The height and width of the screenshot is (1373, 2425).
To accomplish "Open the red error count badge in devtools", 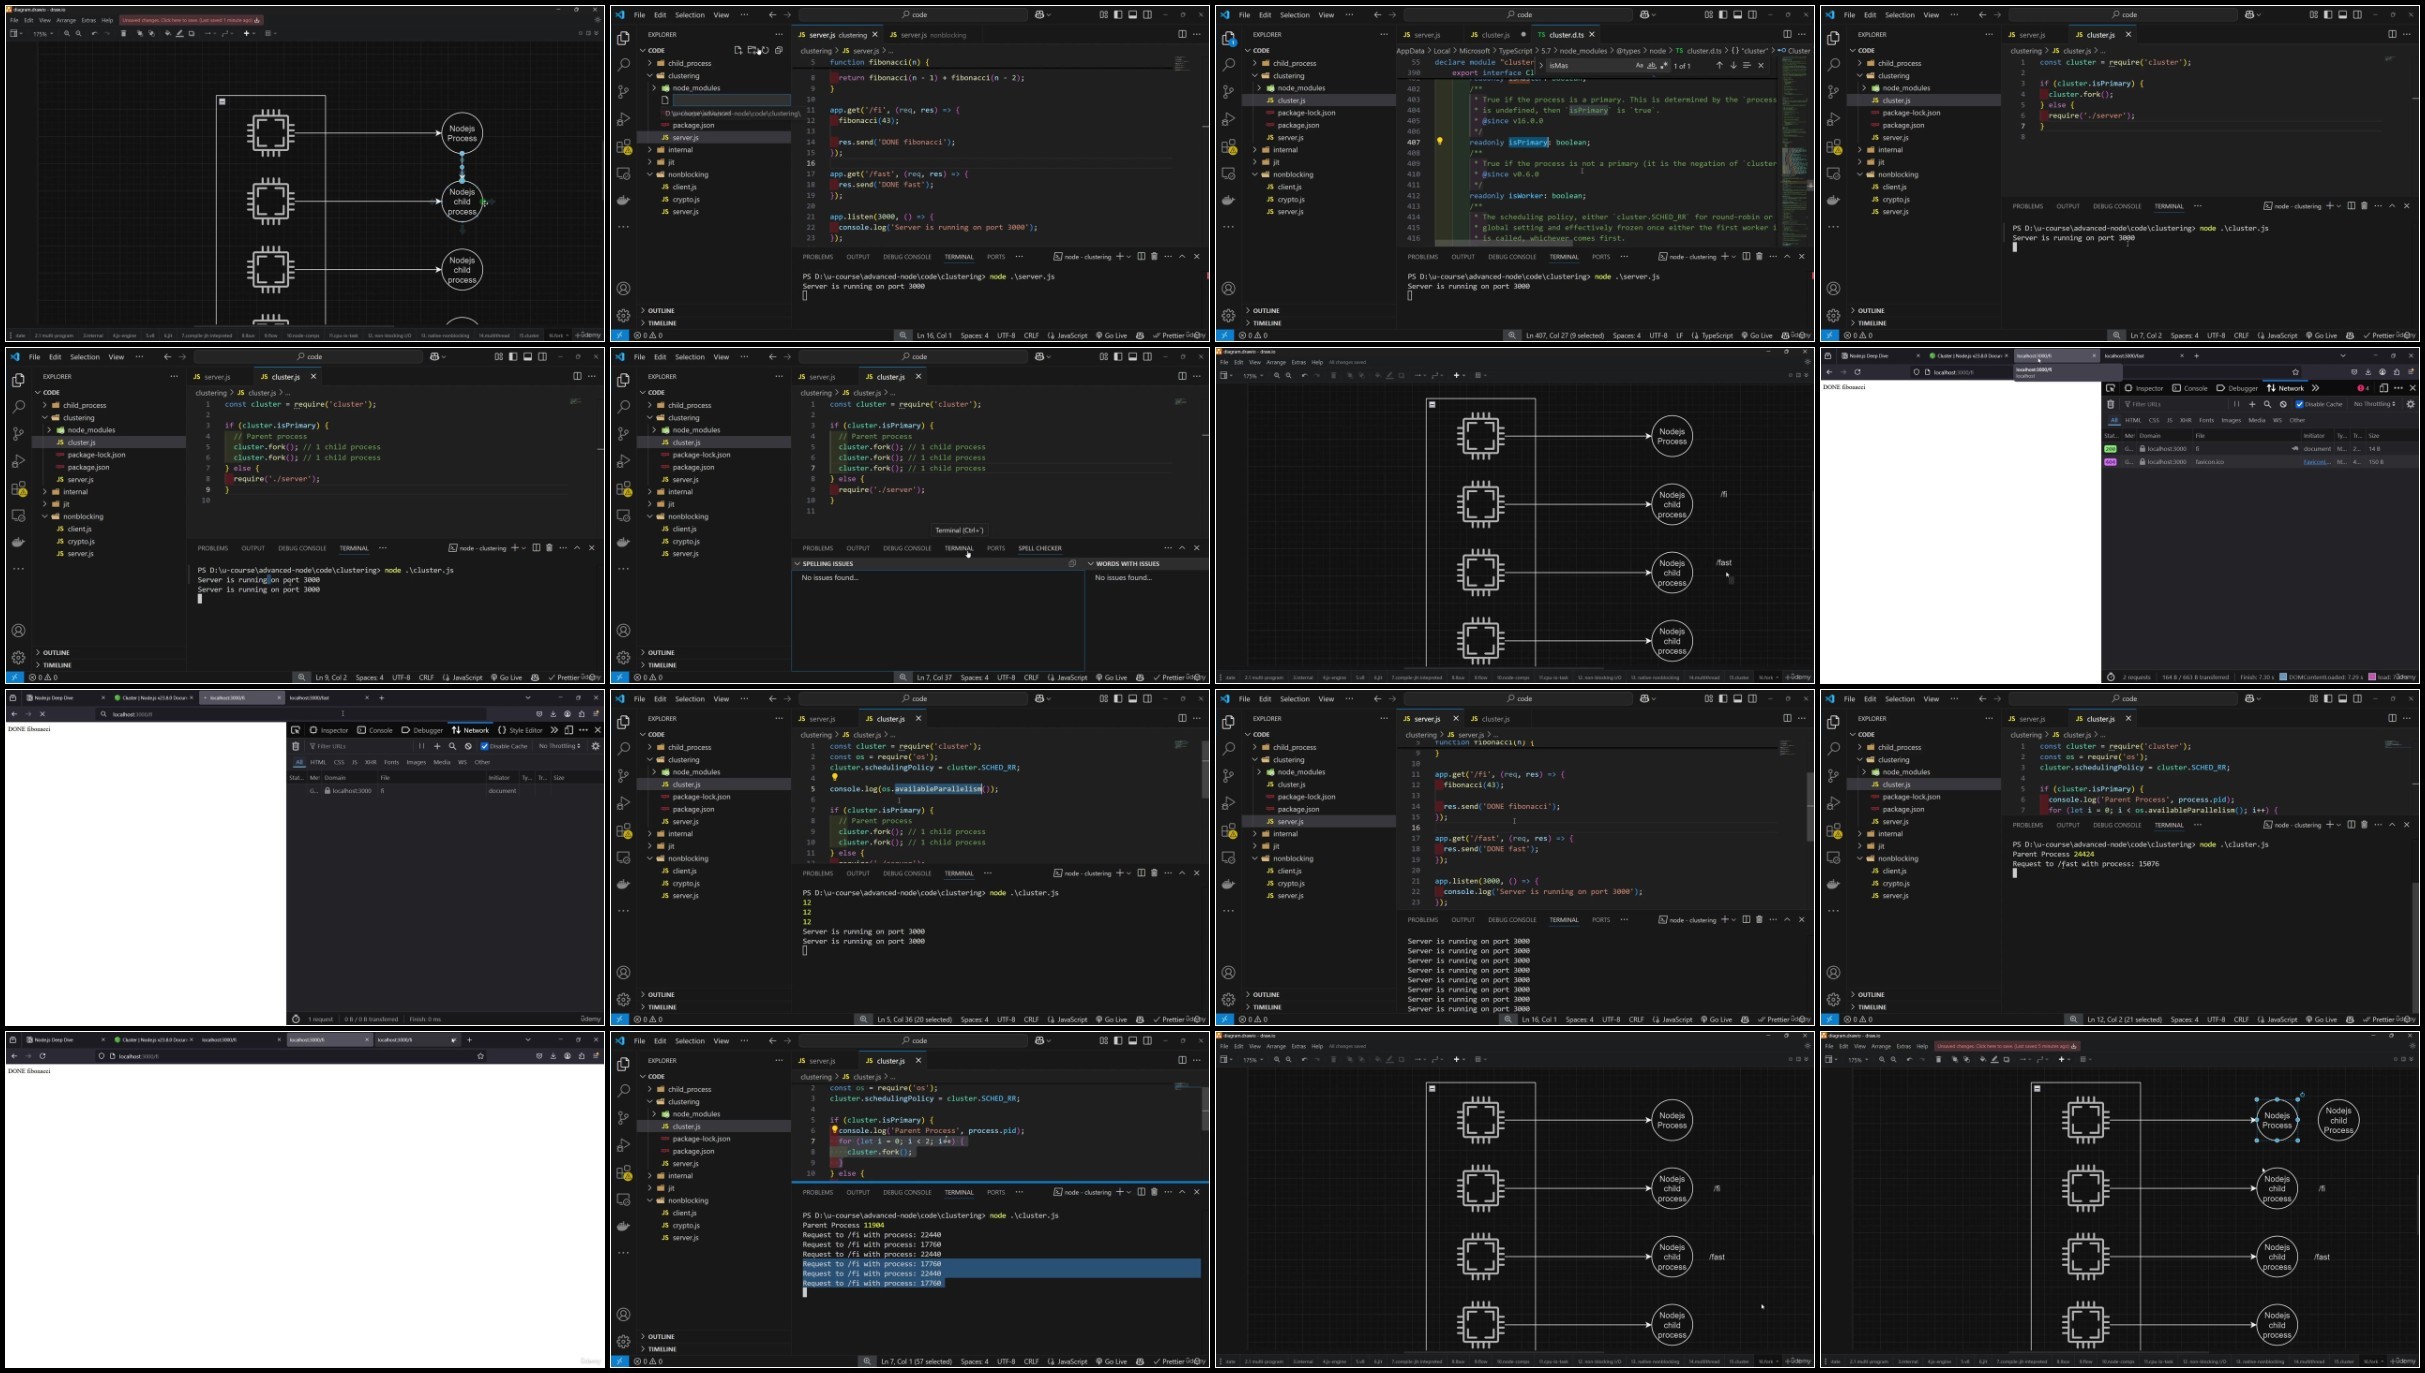I will point(2364,388).
